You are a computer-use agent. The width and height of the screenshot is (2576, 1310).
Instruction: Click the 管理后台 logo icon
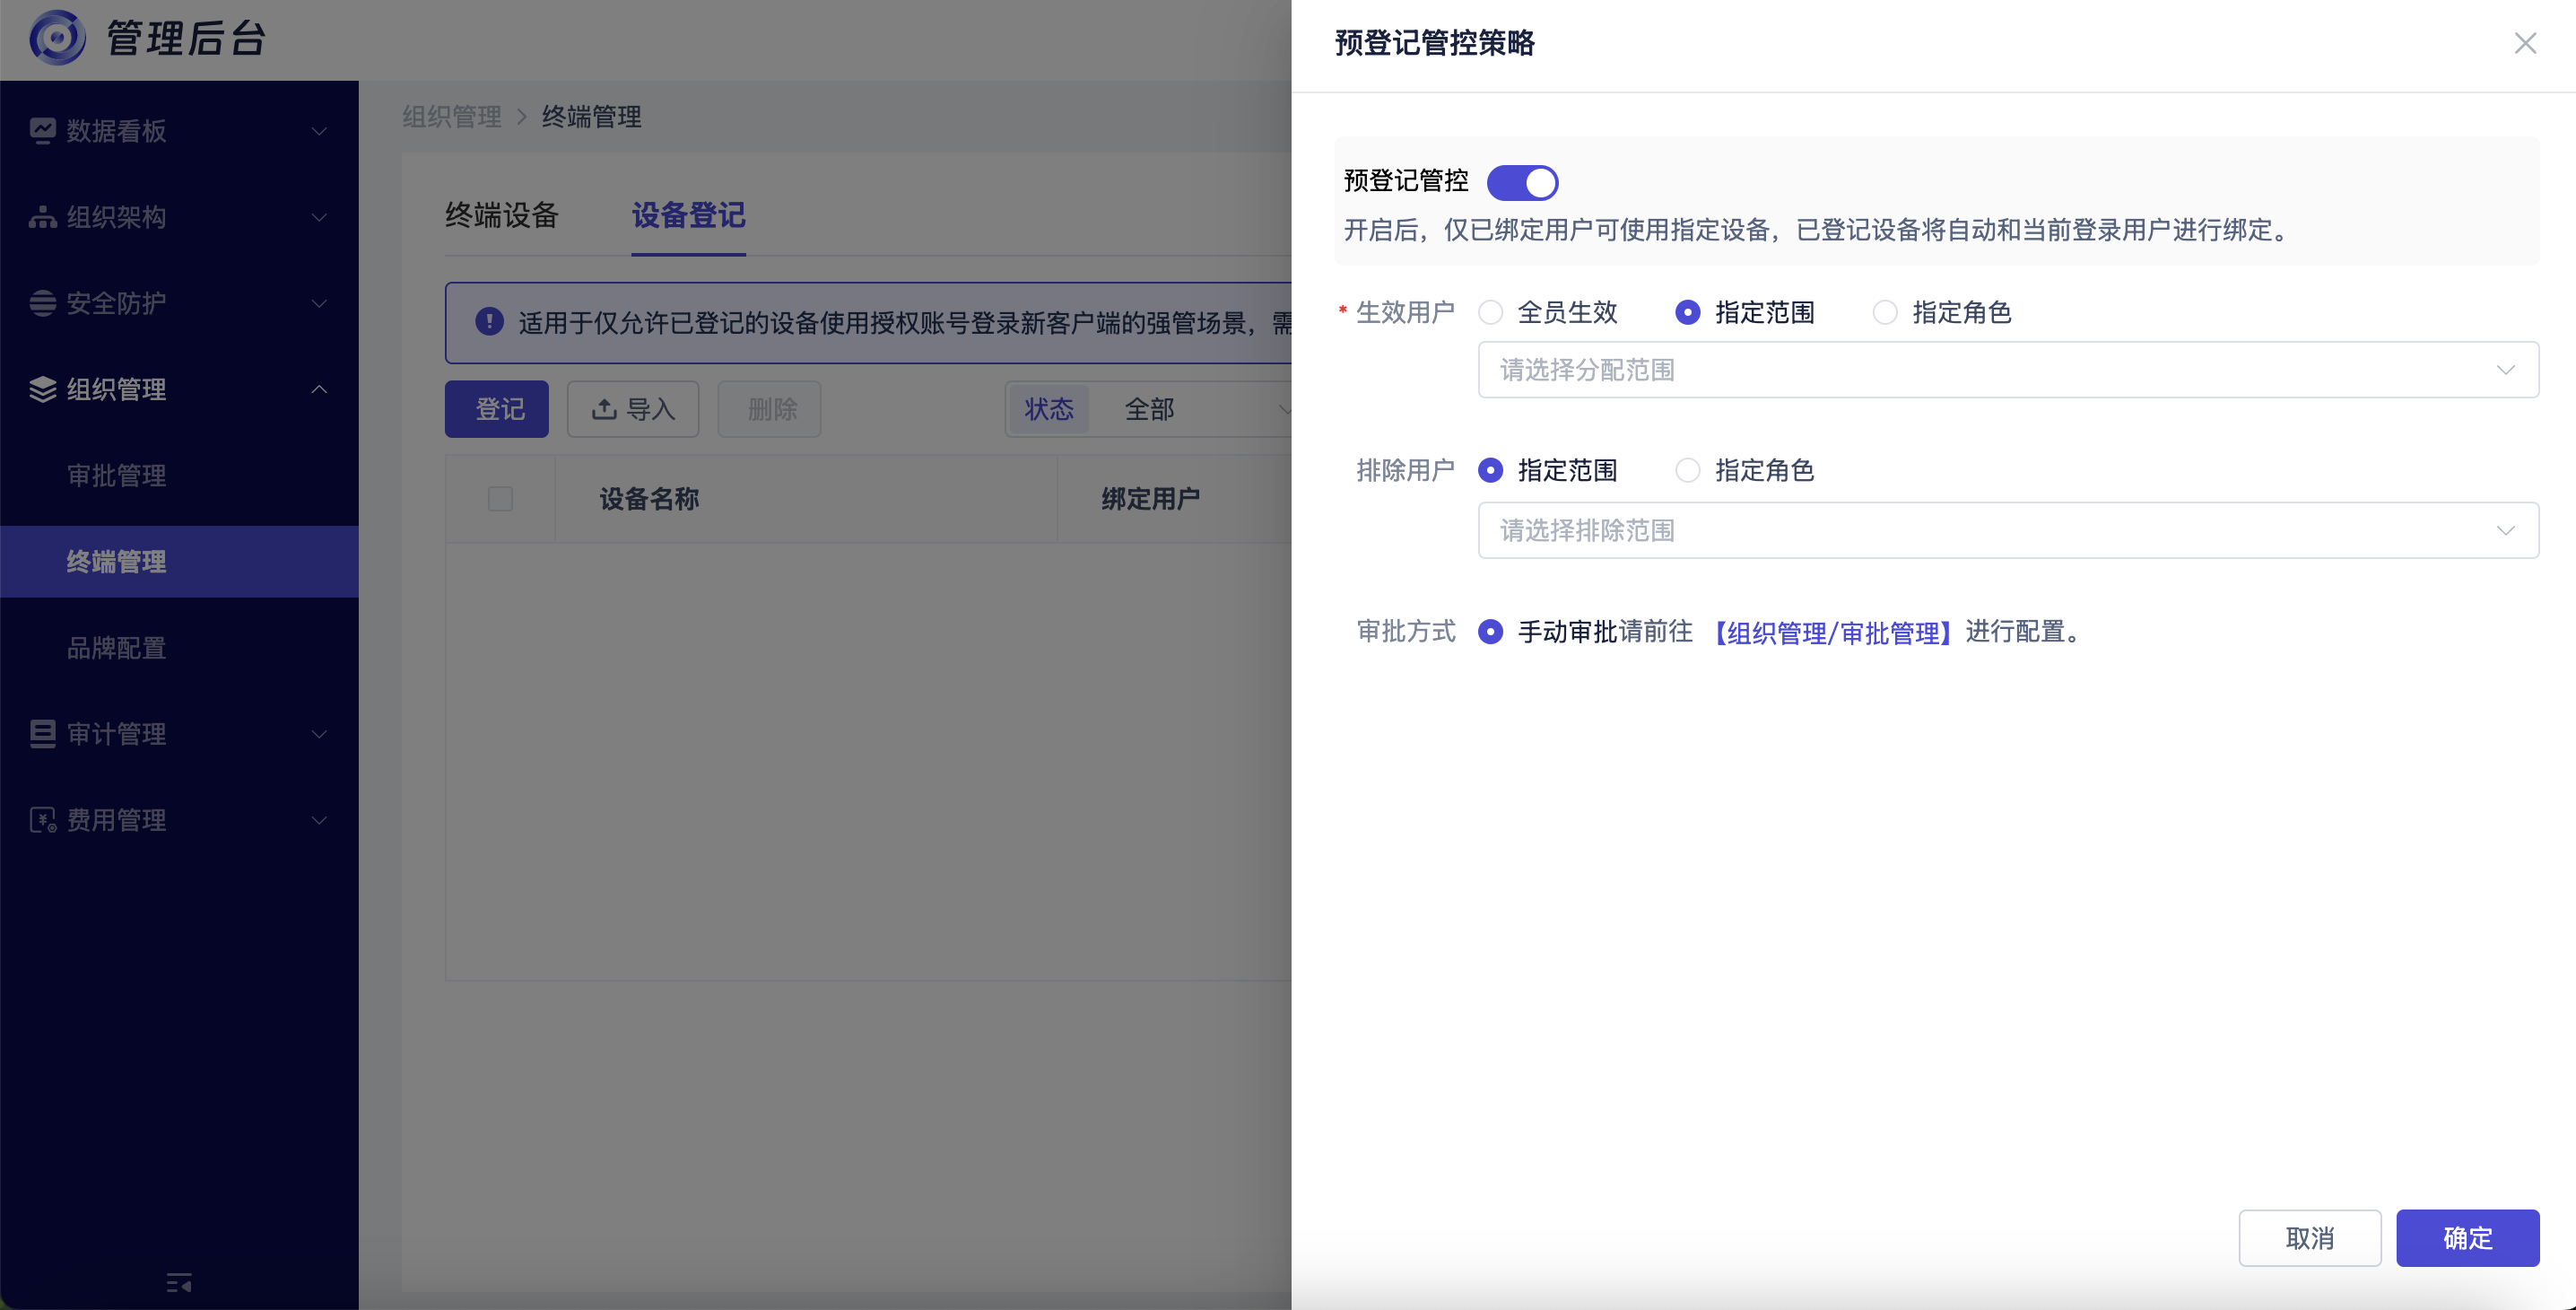click(57, 38)
